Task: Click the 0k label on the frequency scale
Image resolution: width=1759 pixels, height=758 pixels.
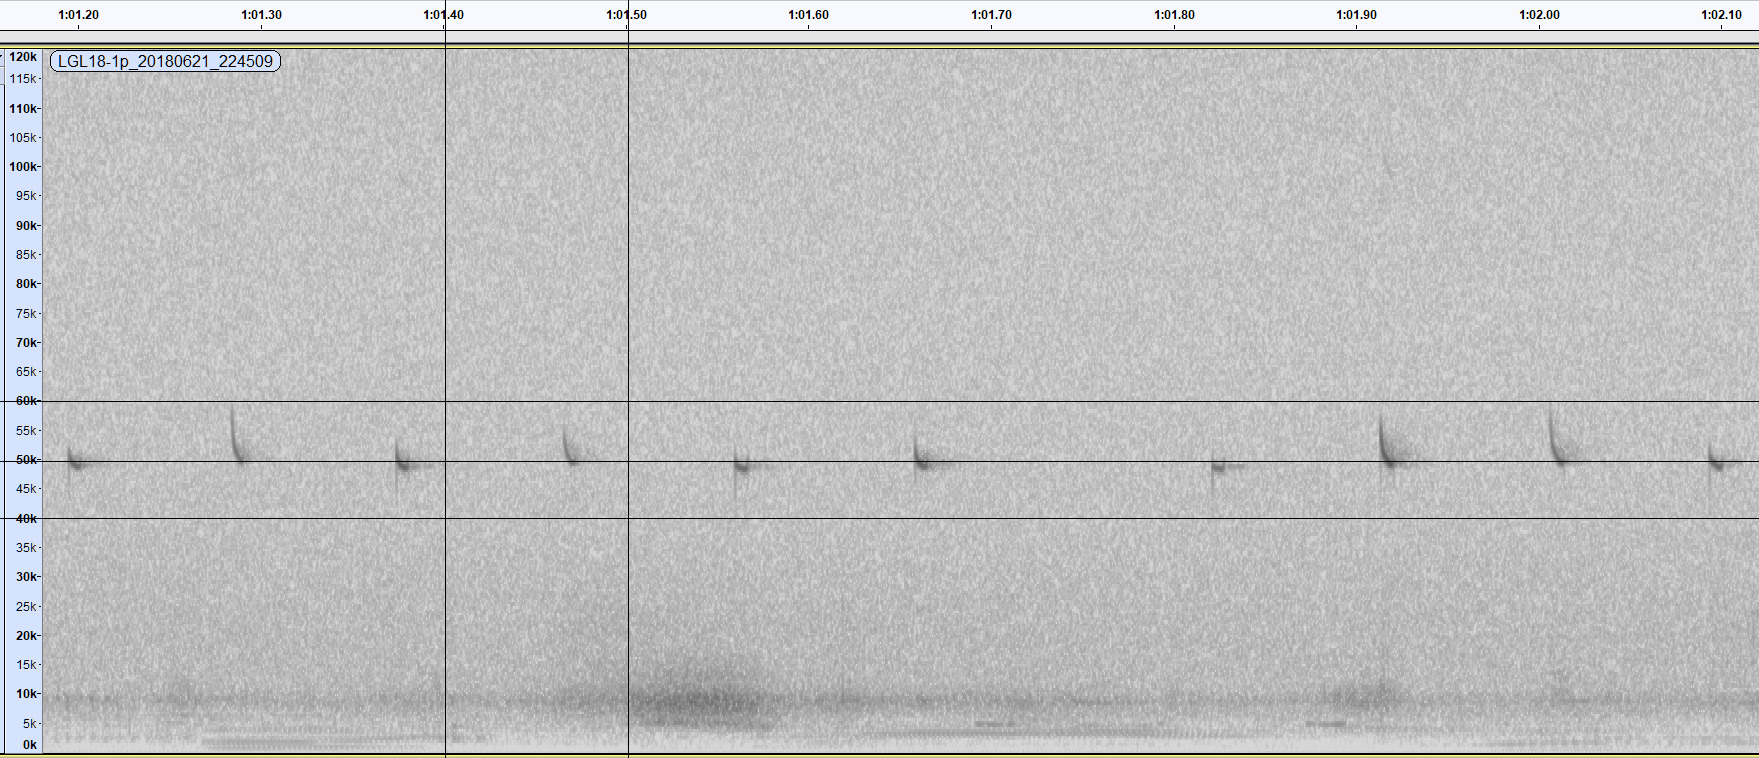Action: point(29,745)
